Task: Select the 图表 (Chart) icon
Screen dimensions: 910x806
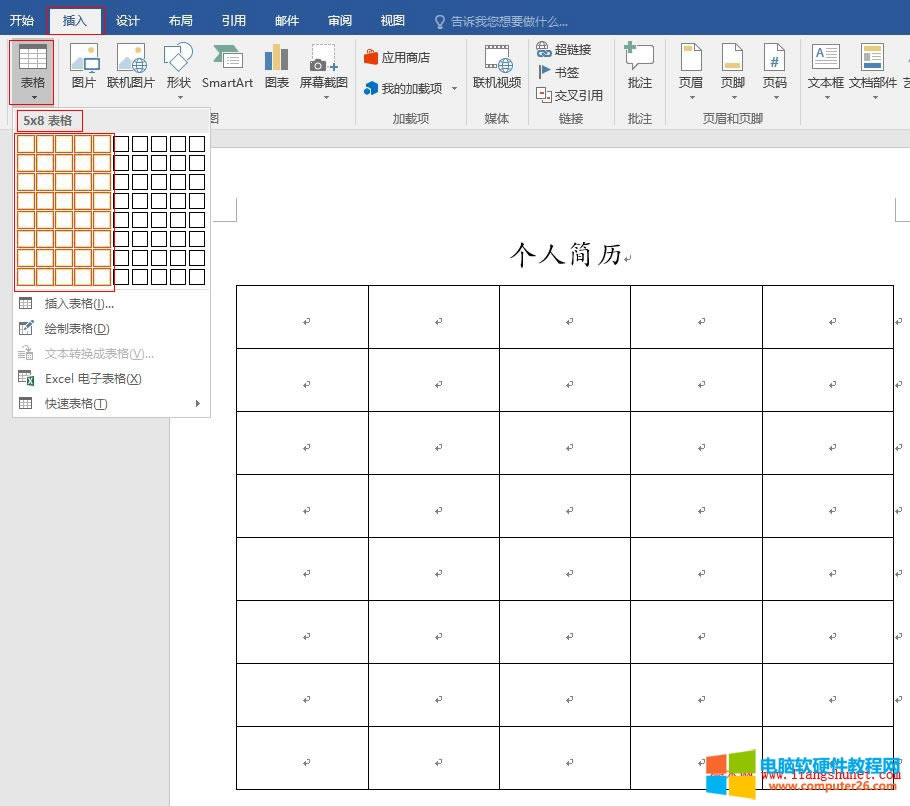Action: tap(276, 70)
